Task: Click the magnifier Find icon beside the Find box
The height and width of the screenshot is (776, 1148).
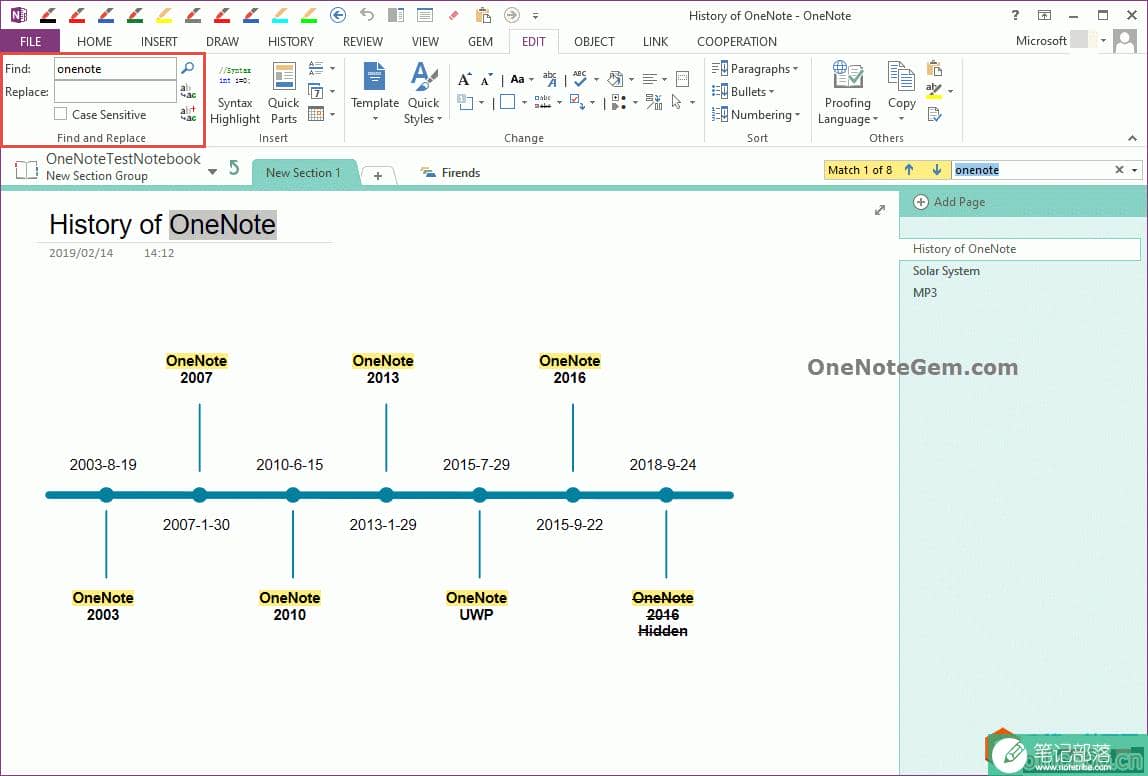Action: point(188,68)
